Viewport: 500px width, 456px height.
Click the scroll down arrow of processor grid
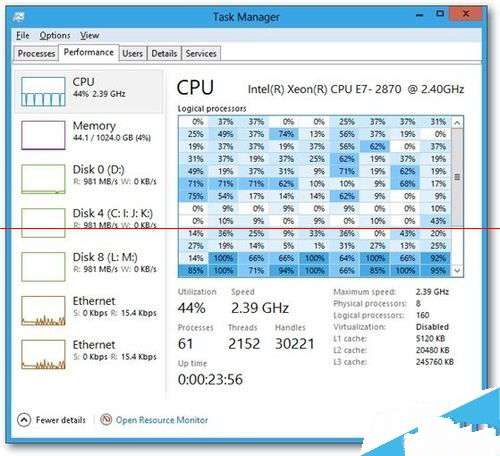[x=457, y=270]
